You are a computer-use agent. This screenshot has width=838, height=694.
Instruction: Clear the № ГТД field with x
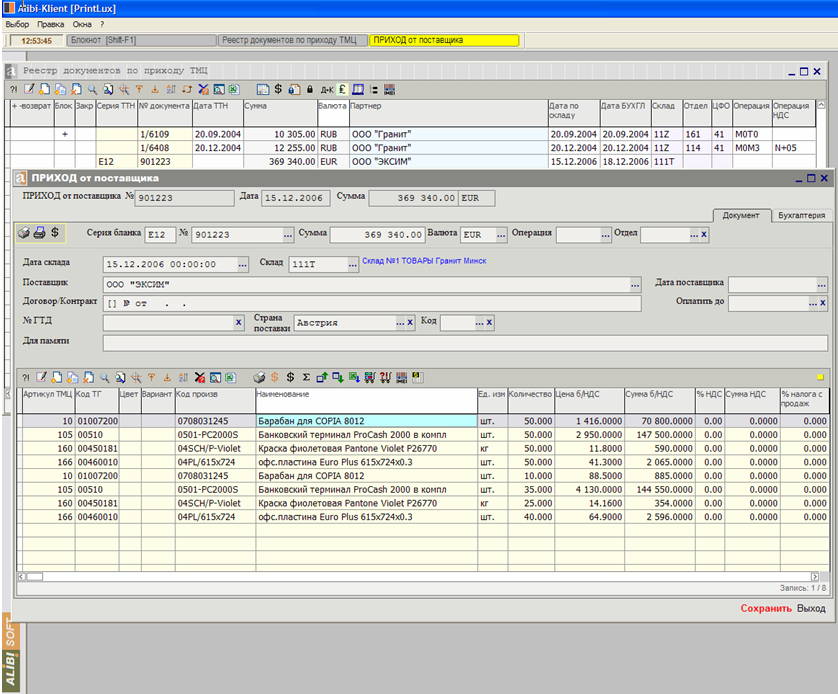click(238, 322)
